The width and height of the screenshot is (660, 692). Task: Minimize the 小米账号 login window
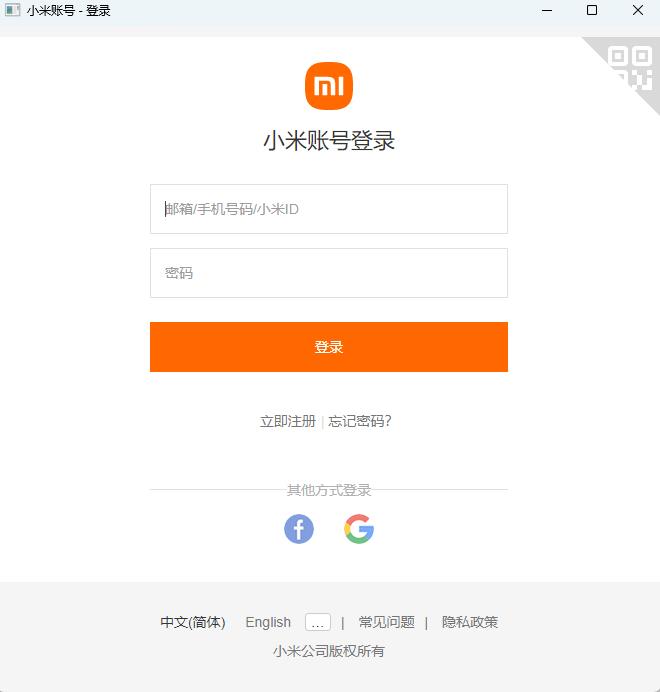(x=547, y=10)
